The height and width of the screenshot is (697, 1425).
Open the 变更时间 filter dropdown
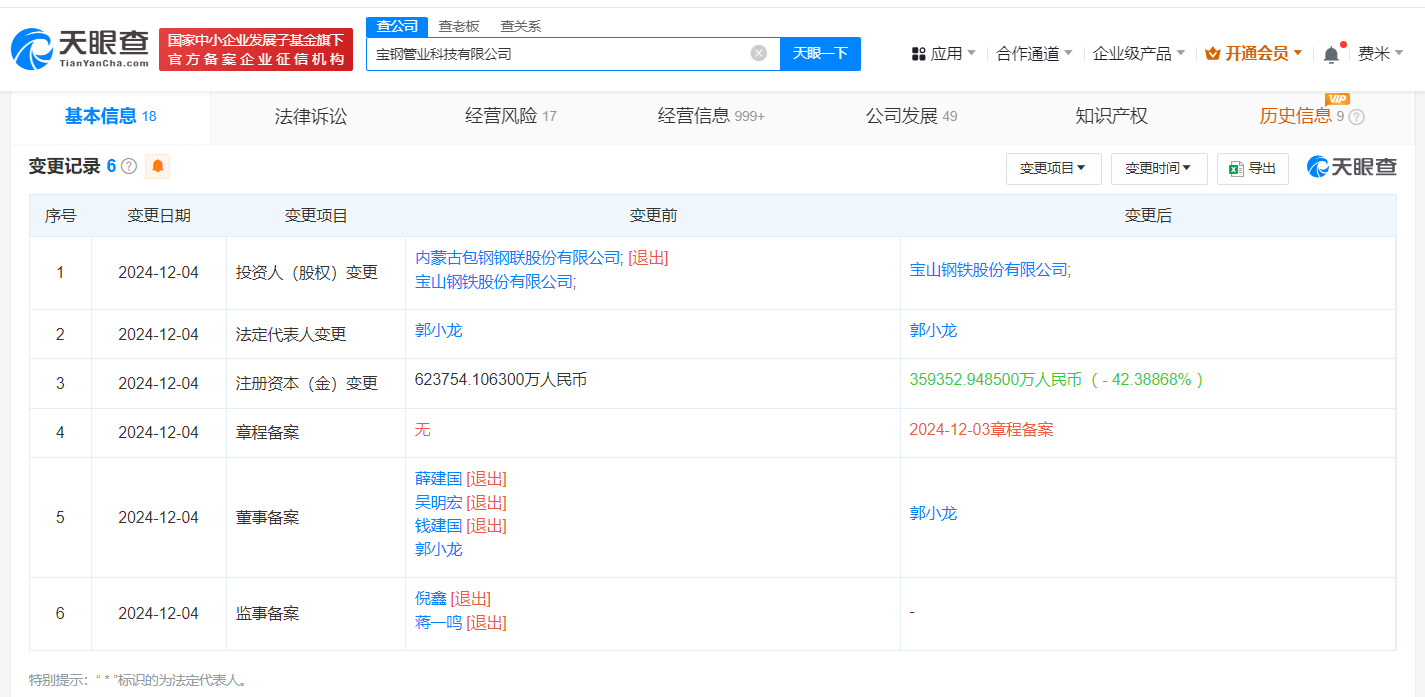1159,169
